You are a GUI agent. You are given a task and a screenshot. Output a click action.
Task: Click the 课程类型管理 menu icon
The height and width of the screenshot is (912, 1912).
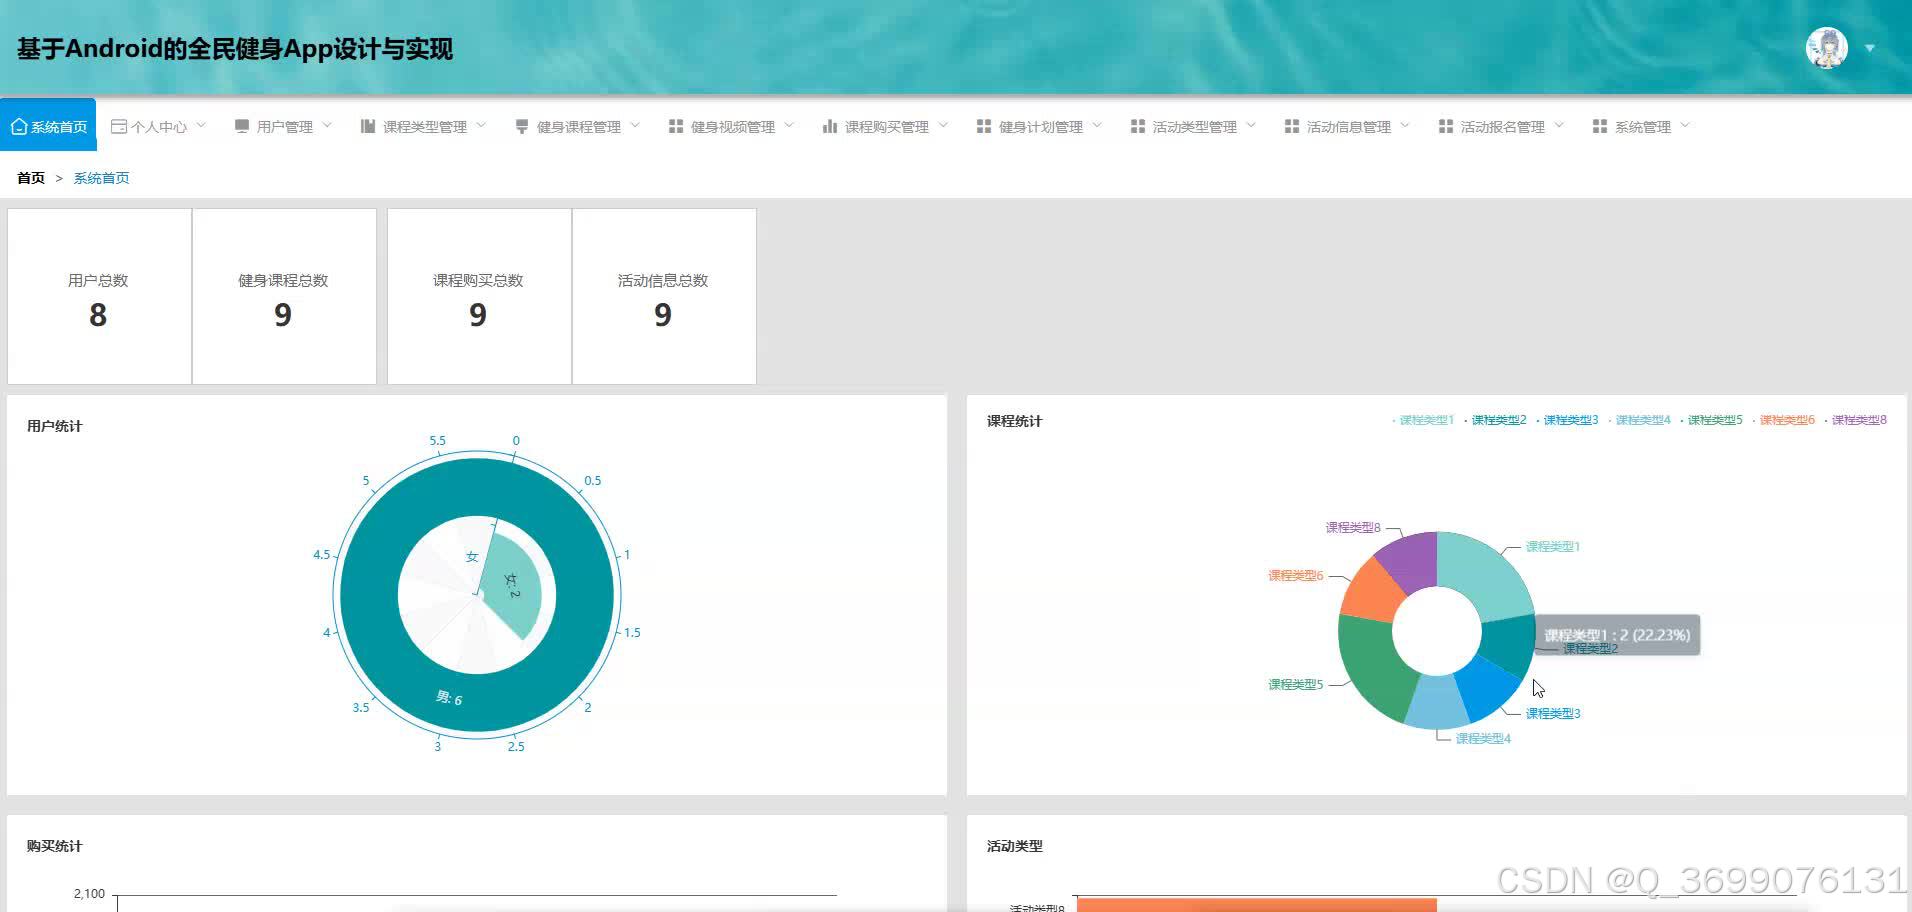pyautogui.click(x=368, y=126)
